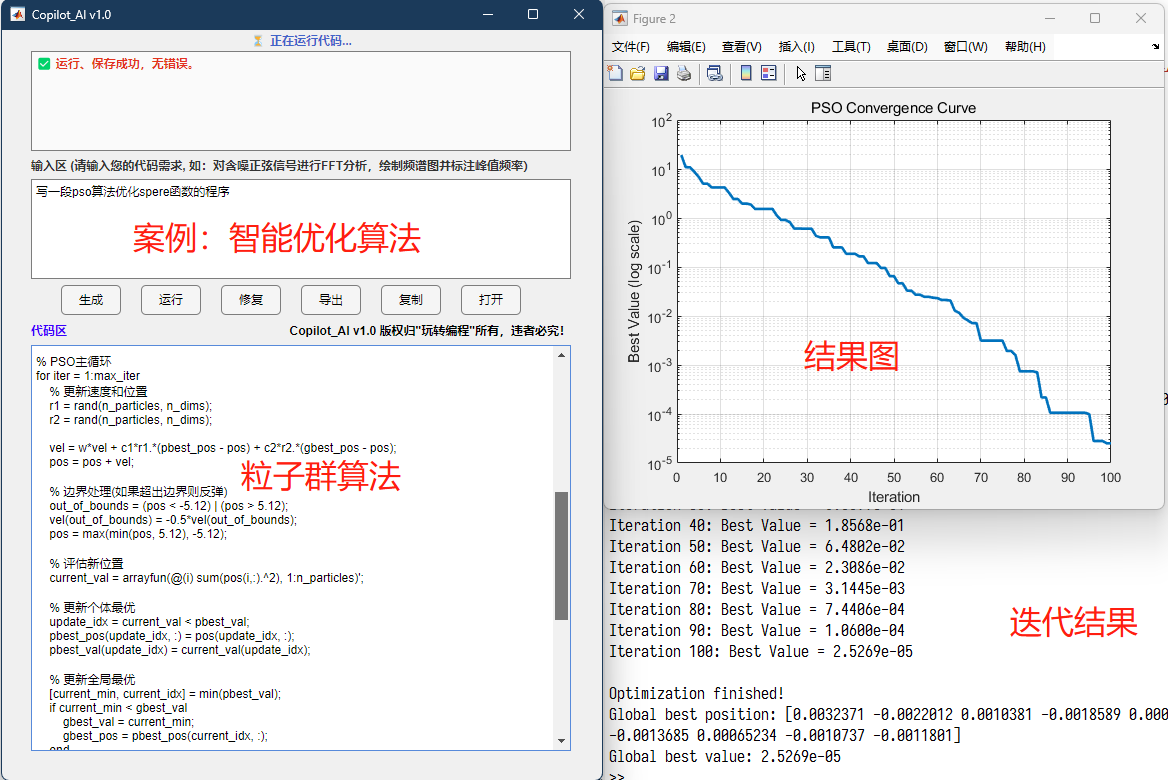Click the 修复 button
Screen dimensions: 1168x780
tap(251, 300)
